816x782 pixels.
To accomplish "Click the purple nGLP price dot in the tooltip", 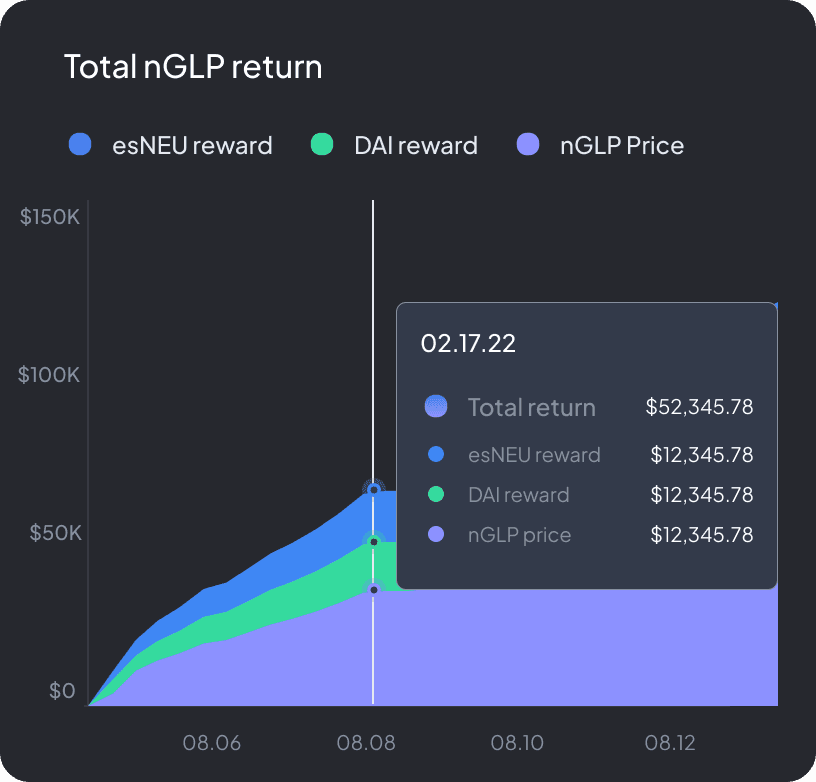I will click(436, 534).
